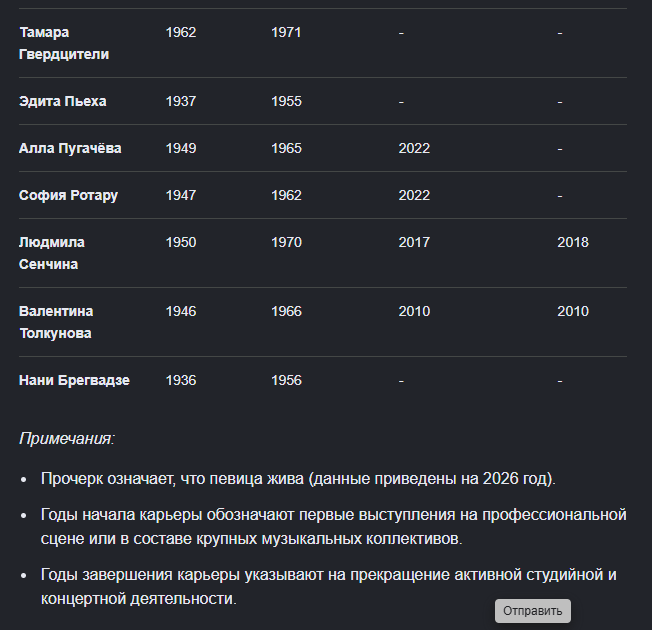
Task: Click career start year 1955 for Пьеха
Action: coord(286,101)
